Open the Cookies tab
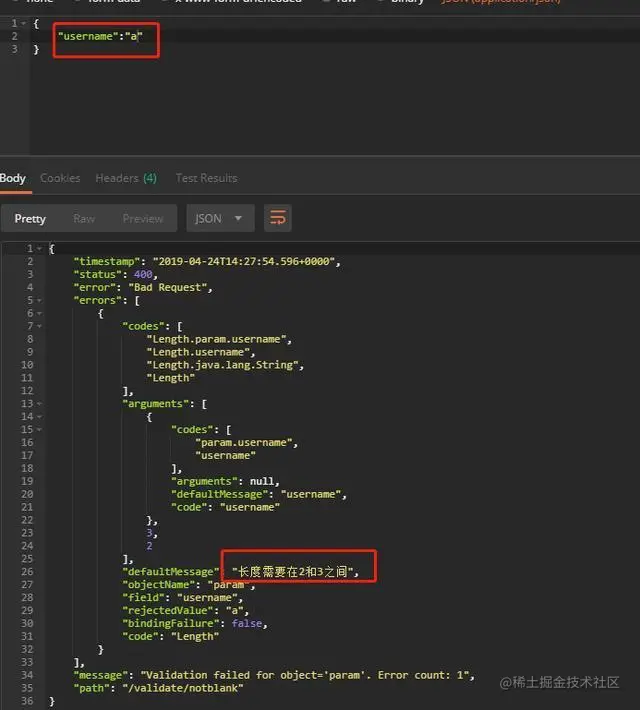The image size is (640, 710). pos(60,178)
